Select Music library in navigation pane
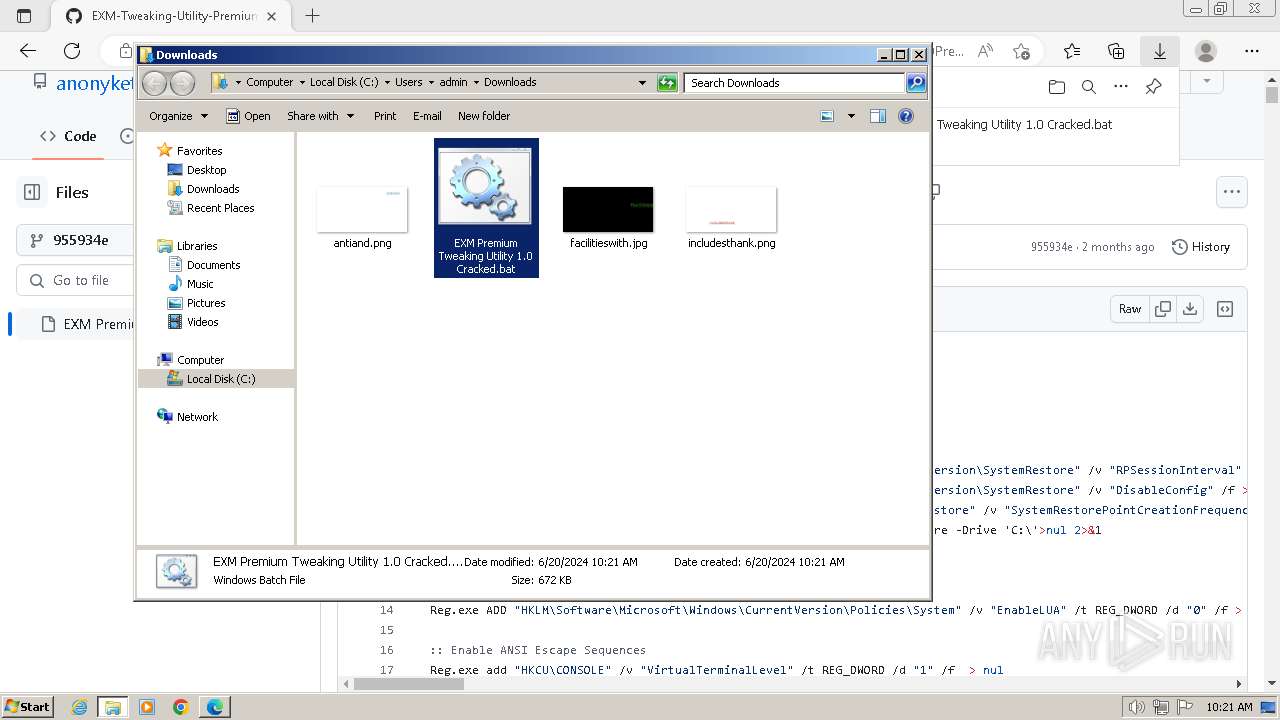1280x720 pixels. [x=200, y=284]
